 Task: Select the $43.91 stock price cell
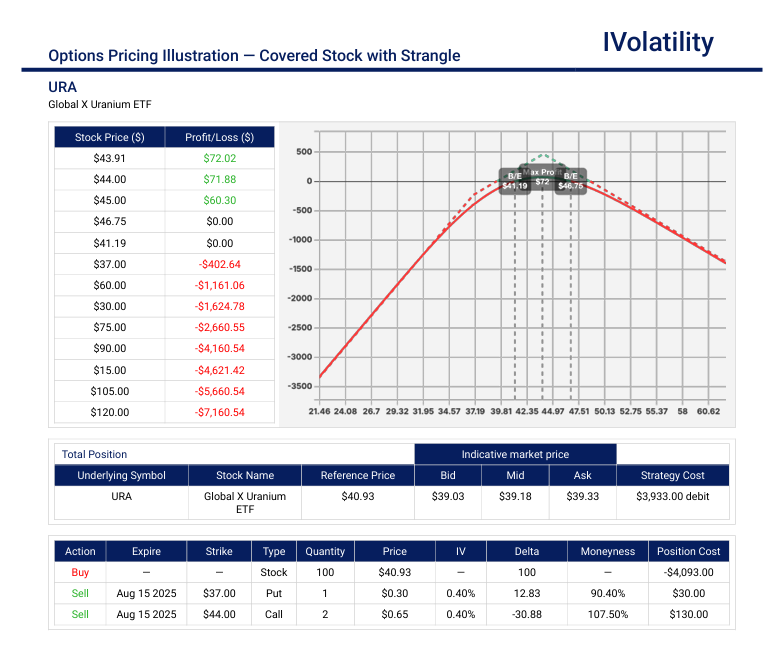[110, 158]
